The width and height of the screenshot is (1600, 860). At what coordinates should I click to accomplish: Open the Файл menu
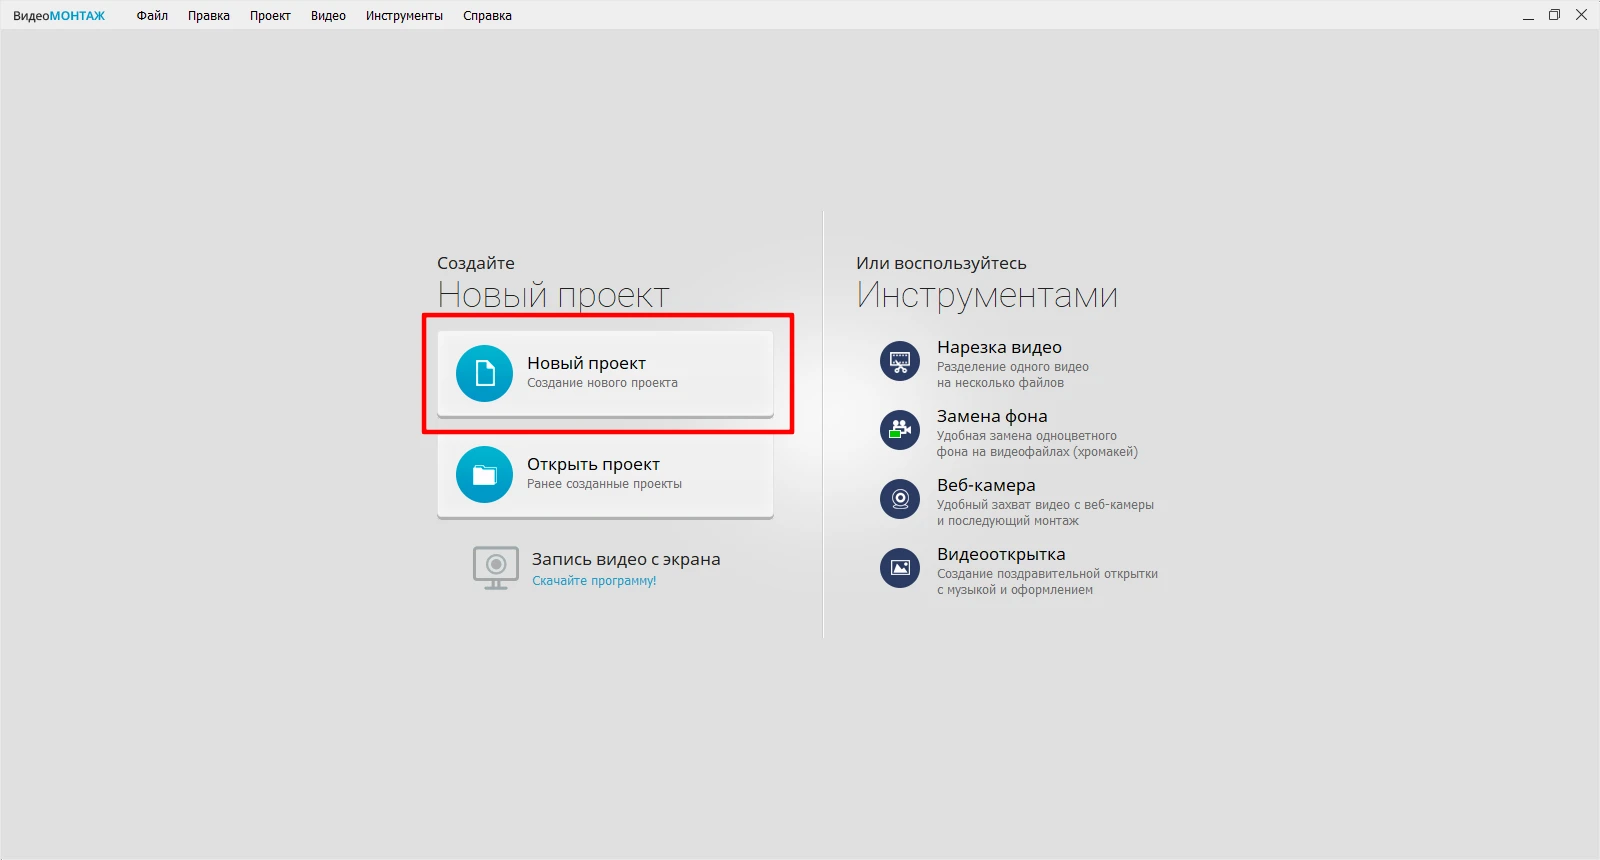(152, 16)
